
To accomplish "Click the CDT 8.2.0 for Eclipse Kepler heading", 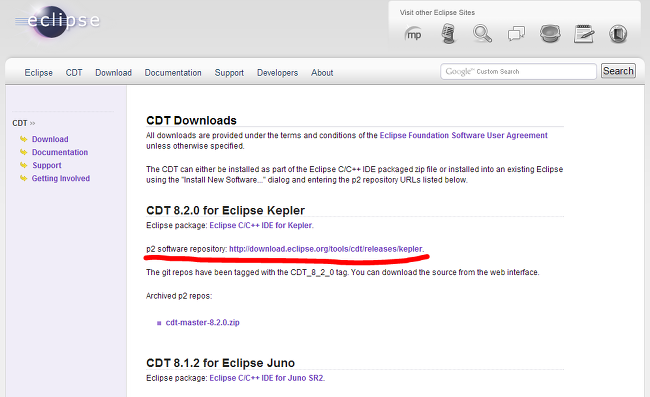I will pos(226,210).
